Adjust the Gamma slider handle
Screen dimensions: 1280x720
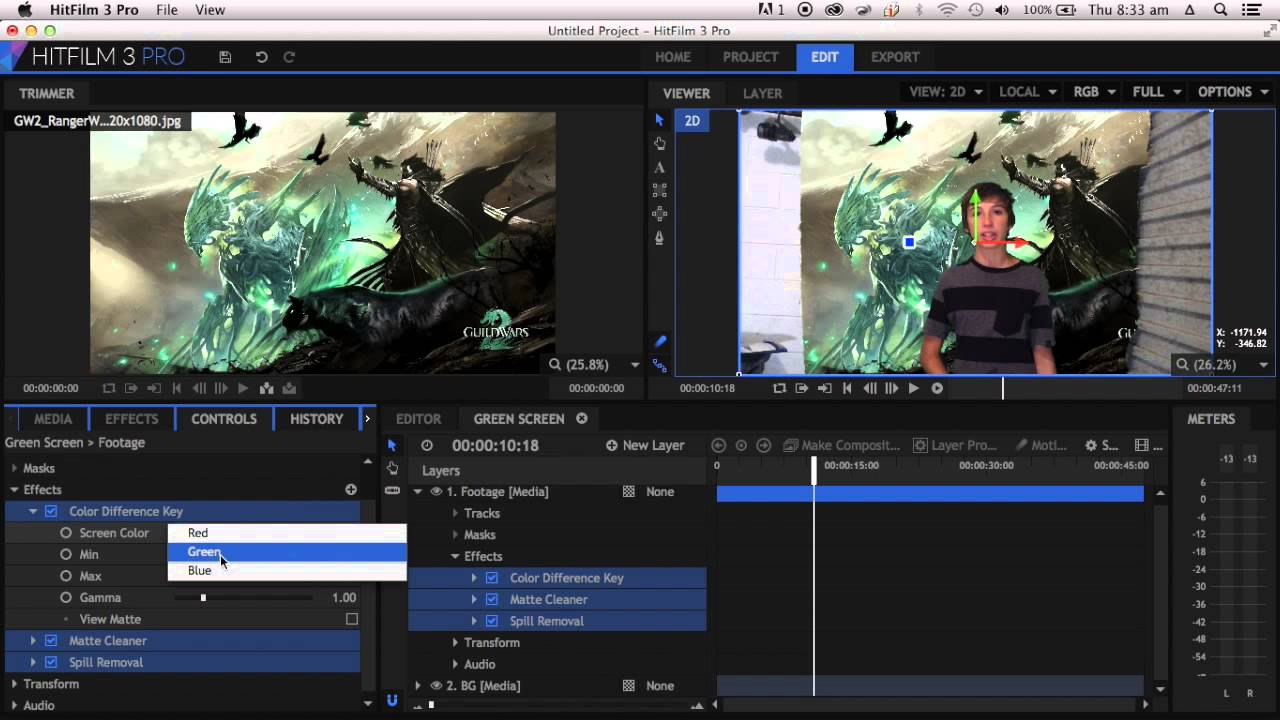203,598
